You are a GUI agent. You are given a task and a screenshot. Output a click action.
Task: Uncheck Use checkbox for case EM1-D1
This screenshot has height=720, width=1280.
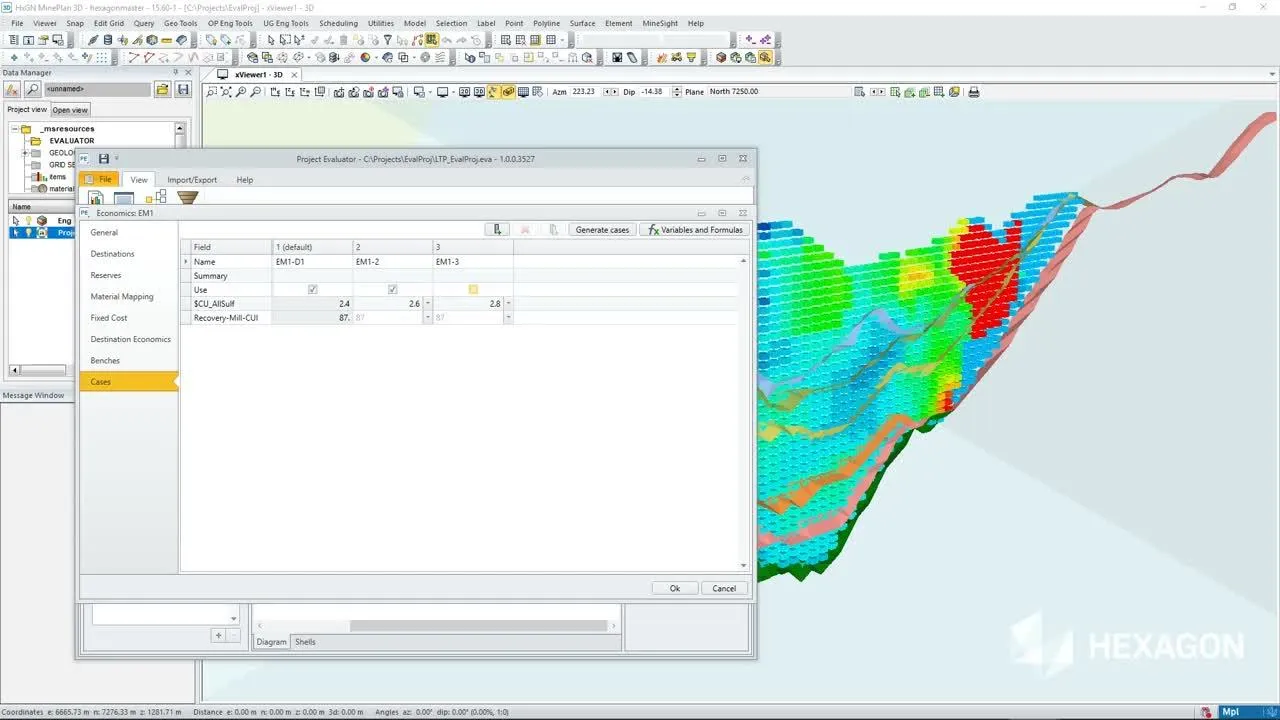point(313,290)
